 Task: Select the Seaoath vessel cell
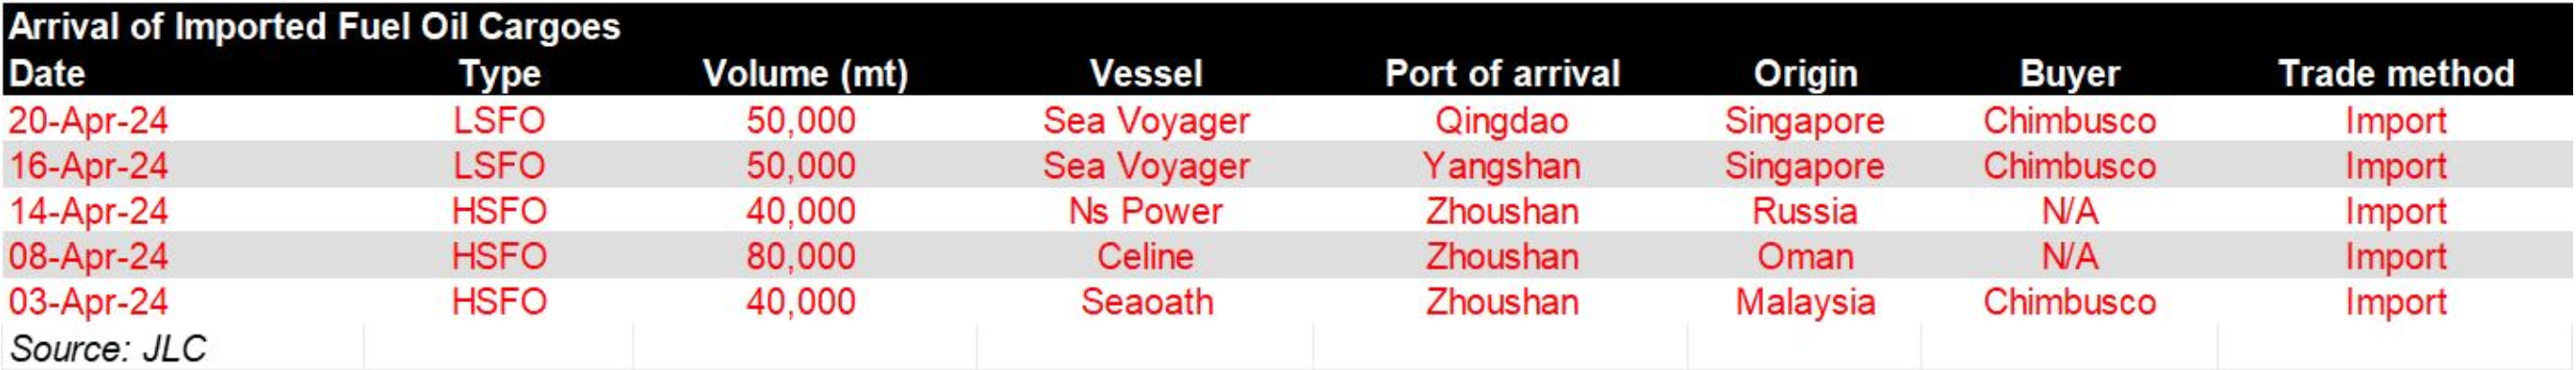tap(1147, 302)
